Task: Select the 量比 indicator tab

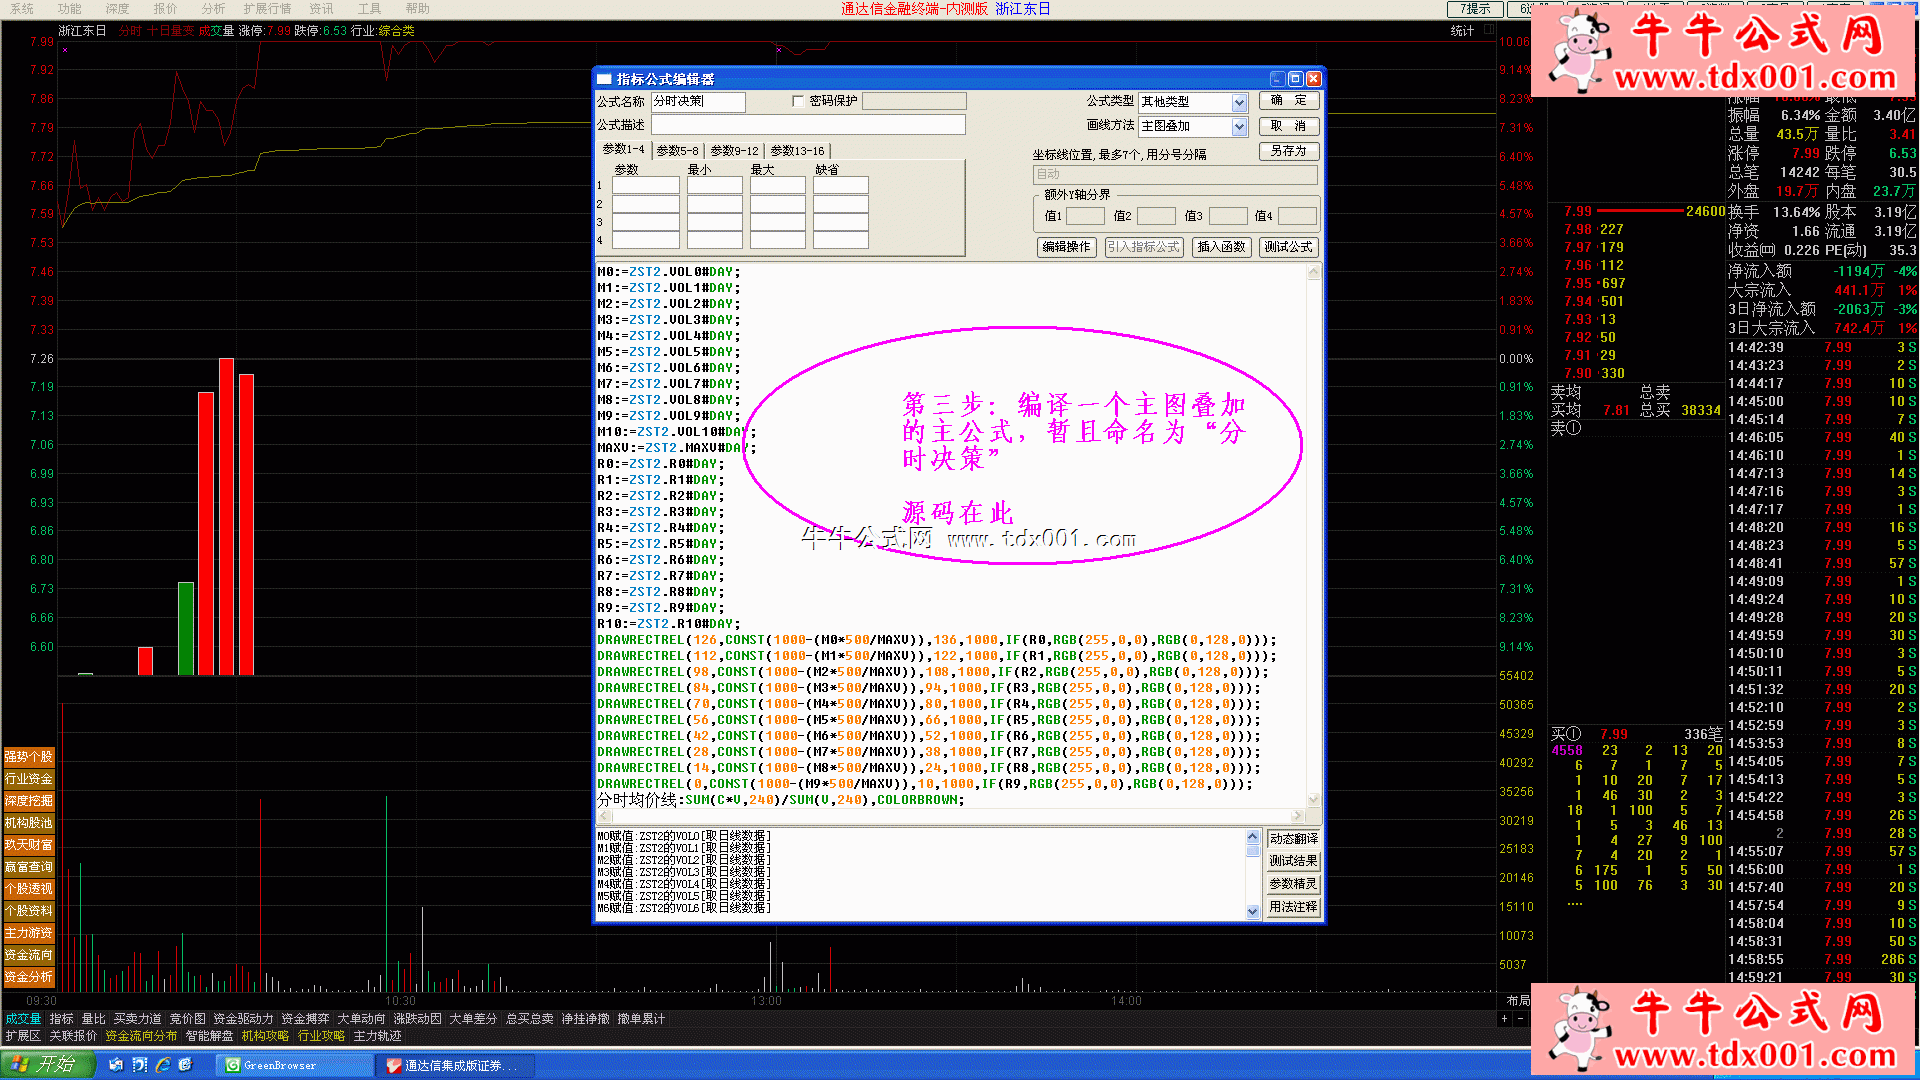Action: (x=93, y=1019)
